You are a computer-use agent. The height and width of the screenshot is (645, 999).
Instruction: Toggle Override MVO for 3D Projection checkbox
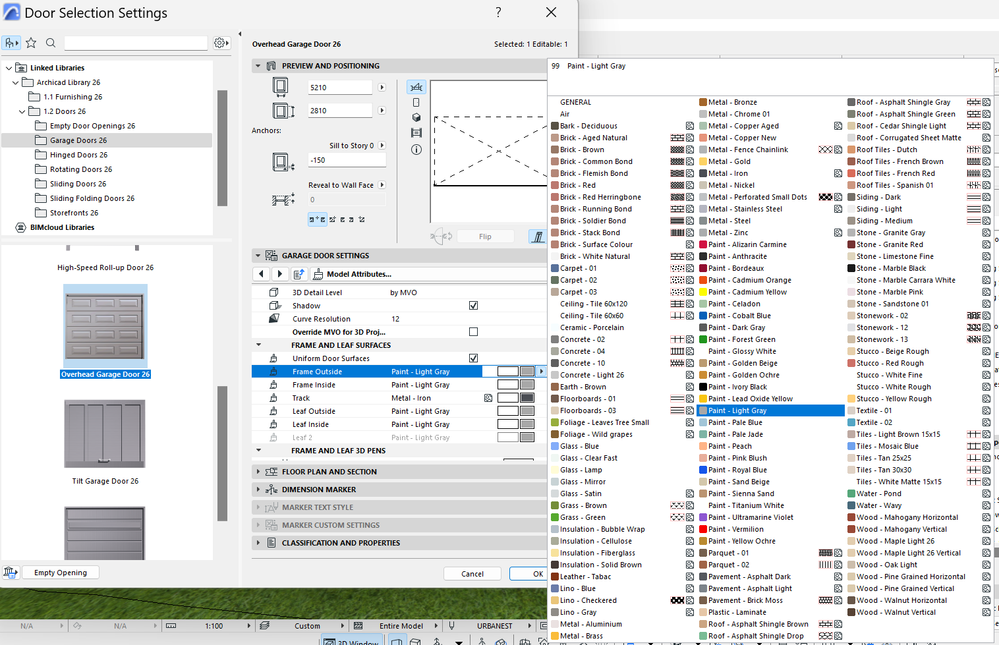tap(473, 331)
